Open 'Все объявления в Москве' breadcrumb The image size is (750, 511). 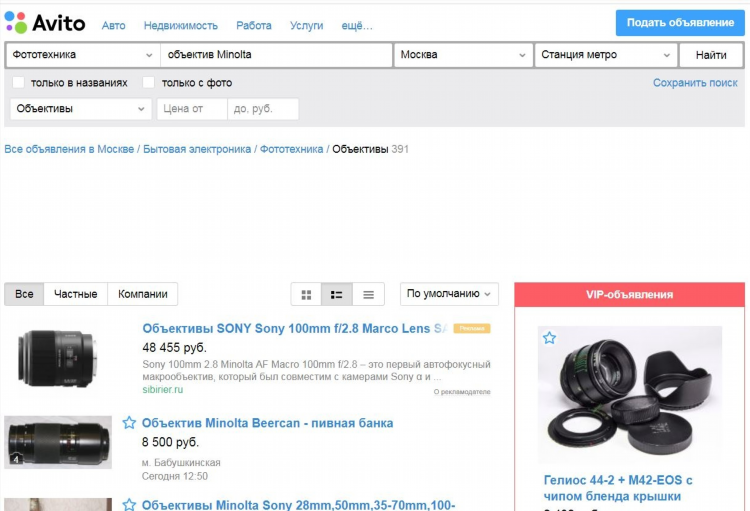[69, 149]
